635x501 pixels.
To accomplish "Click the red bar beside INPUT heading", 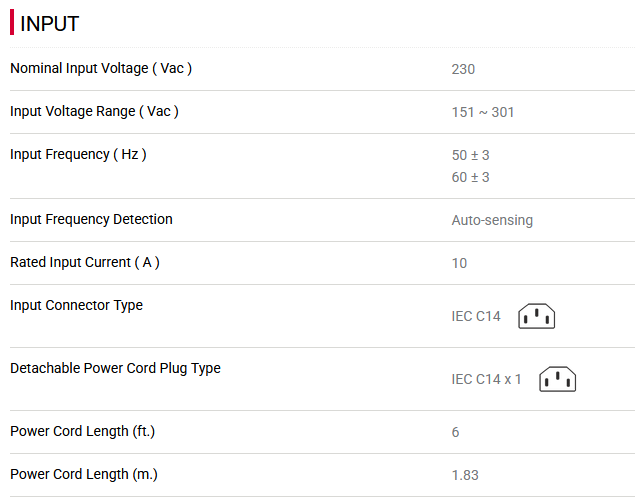I will pyautogui.click(x=12, y=22).
